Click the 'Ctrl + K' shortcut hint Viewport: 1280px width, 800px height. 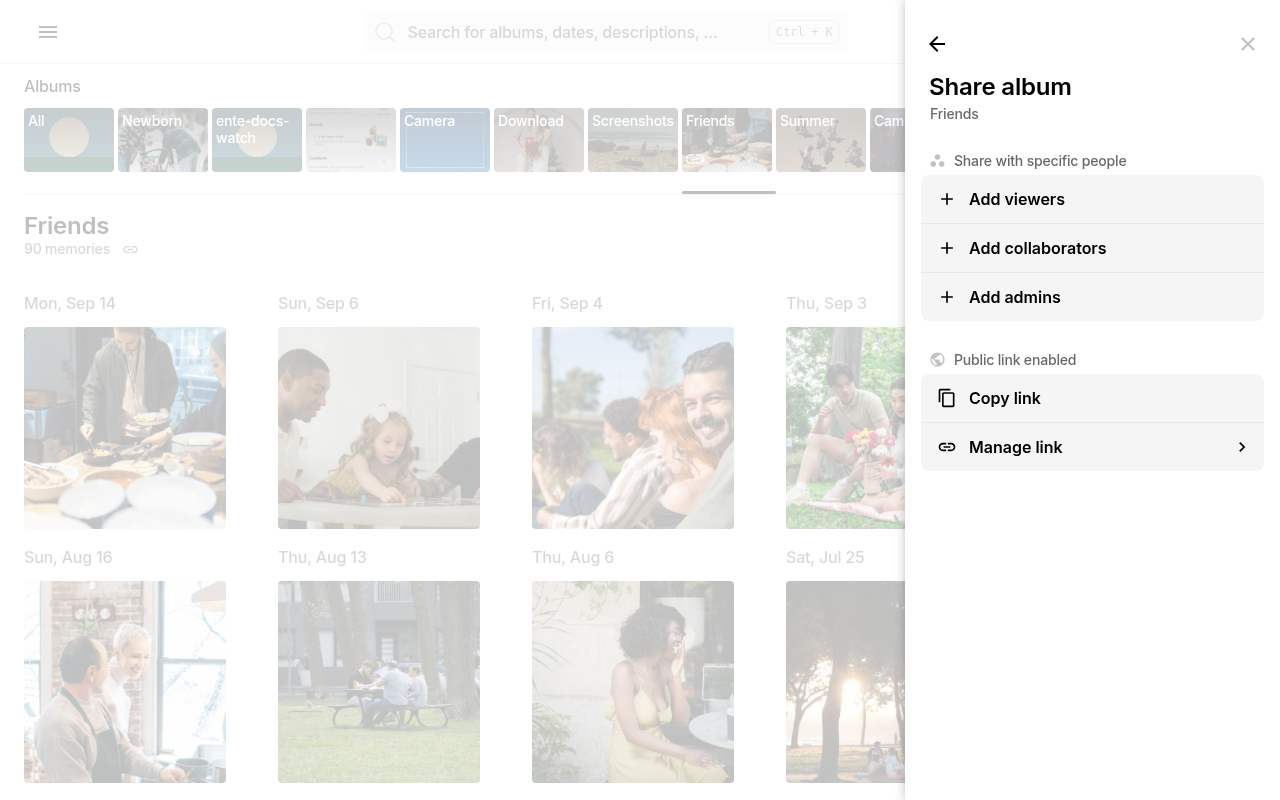pyautogui.click(x=804, y=32)
